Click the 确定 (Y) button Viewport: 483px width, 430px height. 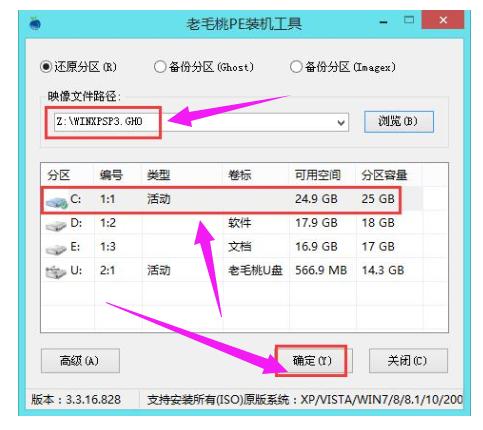312,361
